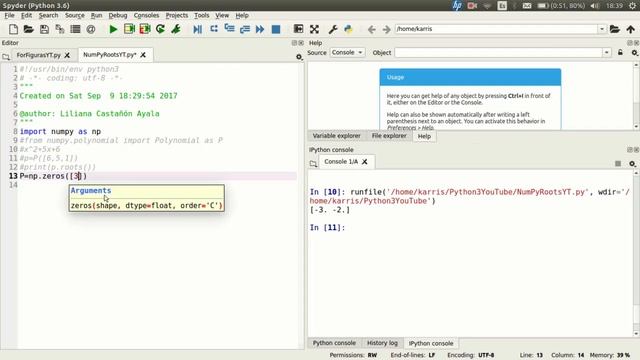Run current cell icon

[129, 29]
